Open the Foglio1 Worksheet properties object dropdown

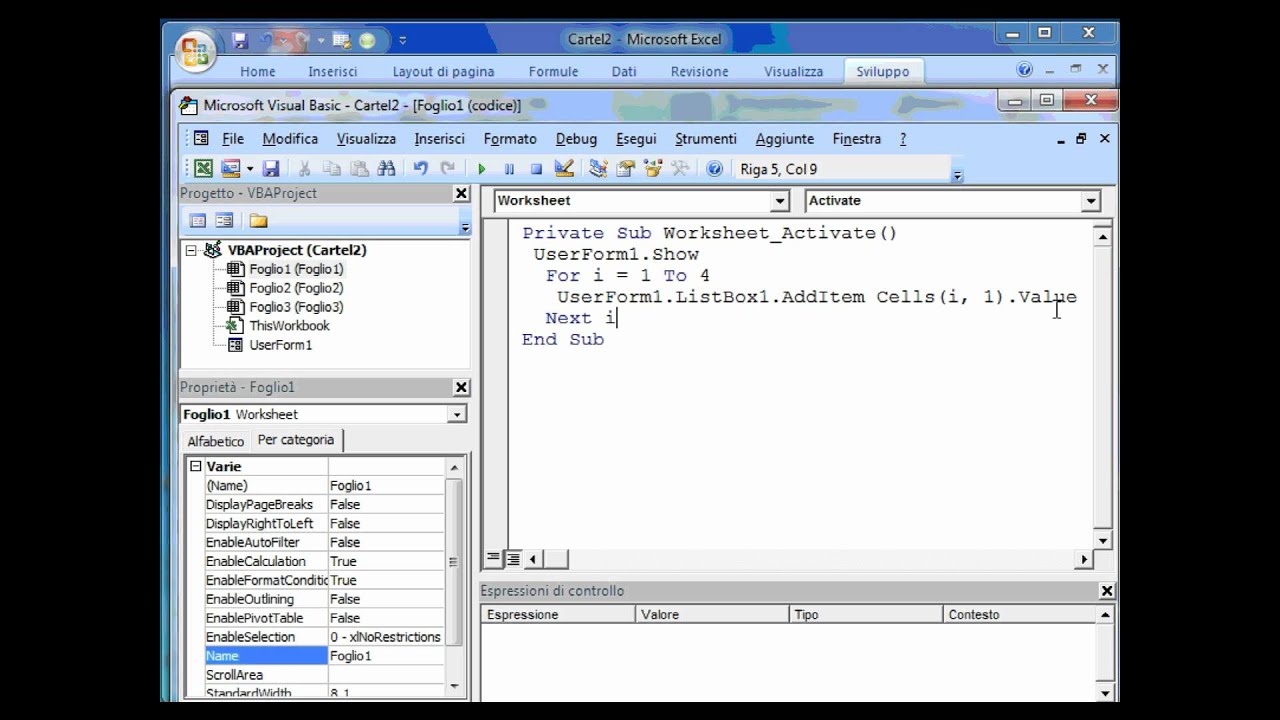click(457, 414)
